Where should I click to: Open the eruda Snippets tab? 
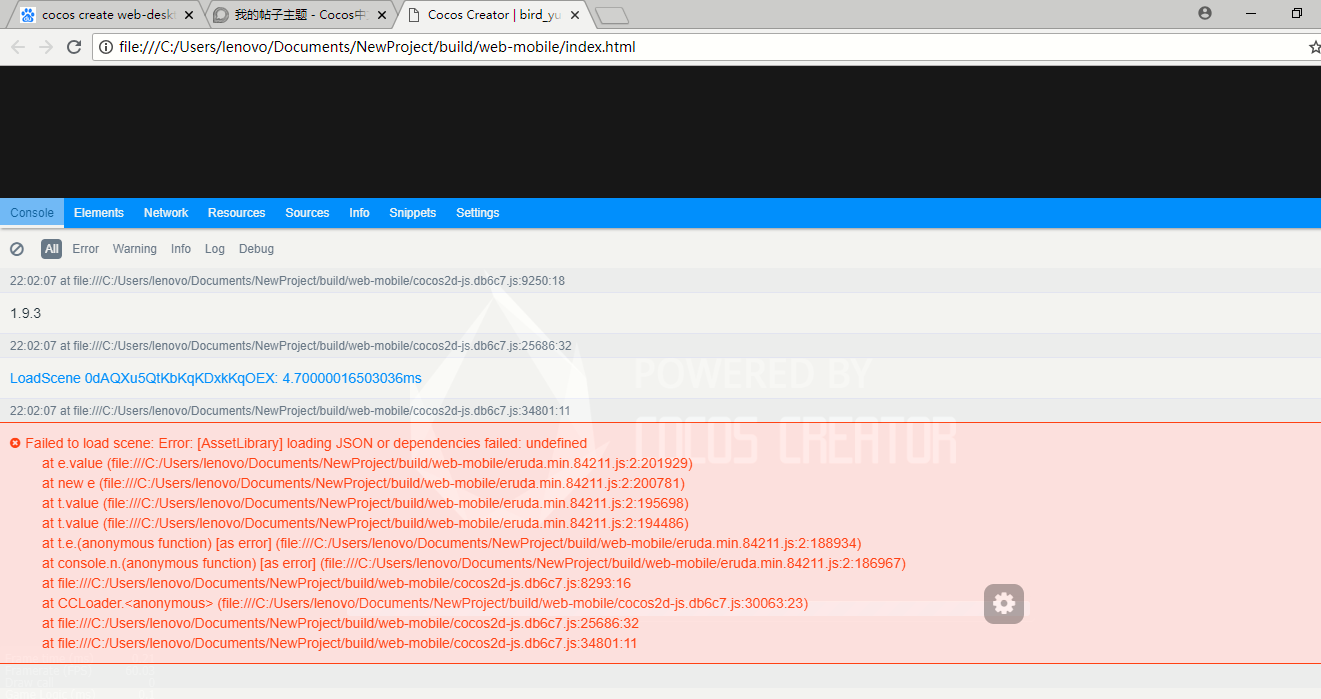click(413, 213)
